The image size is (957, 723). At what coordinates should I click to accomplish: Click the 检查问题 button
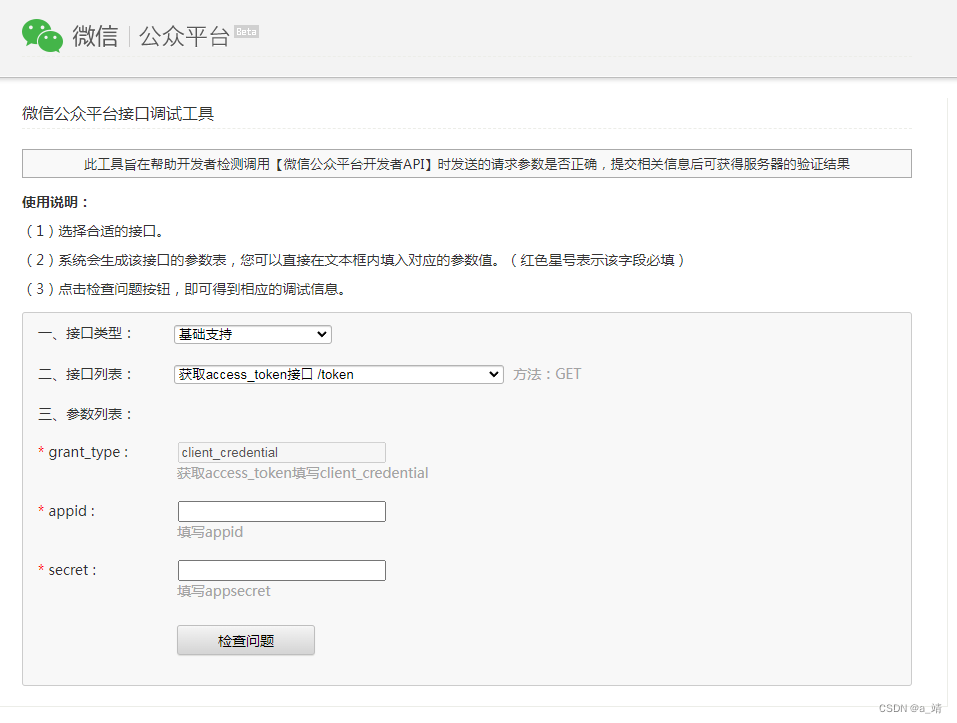pos(246,640)
